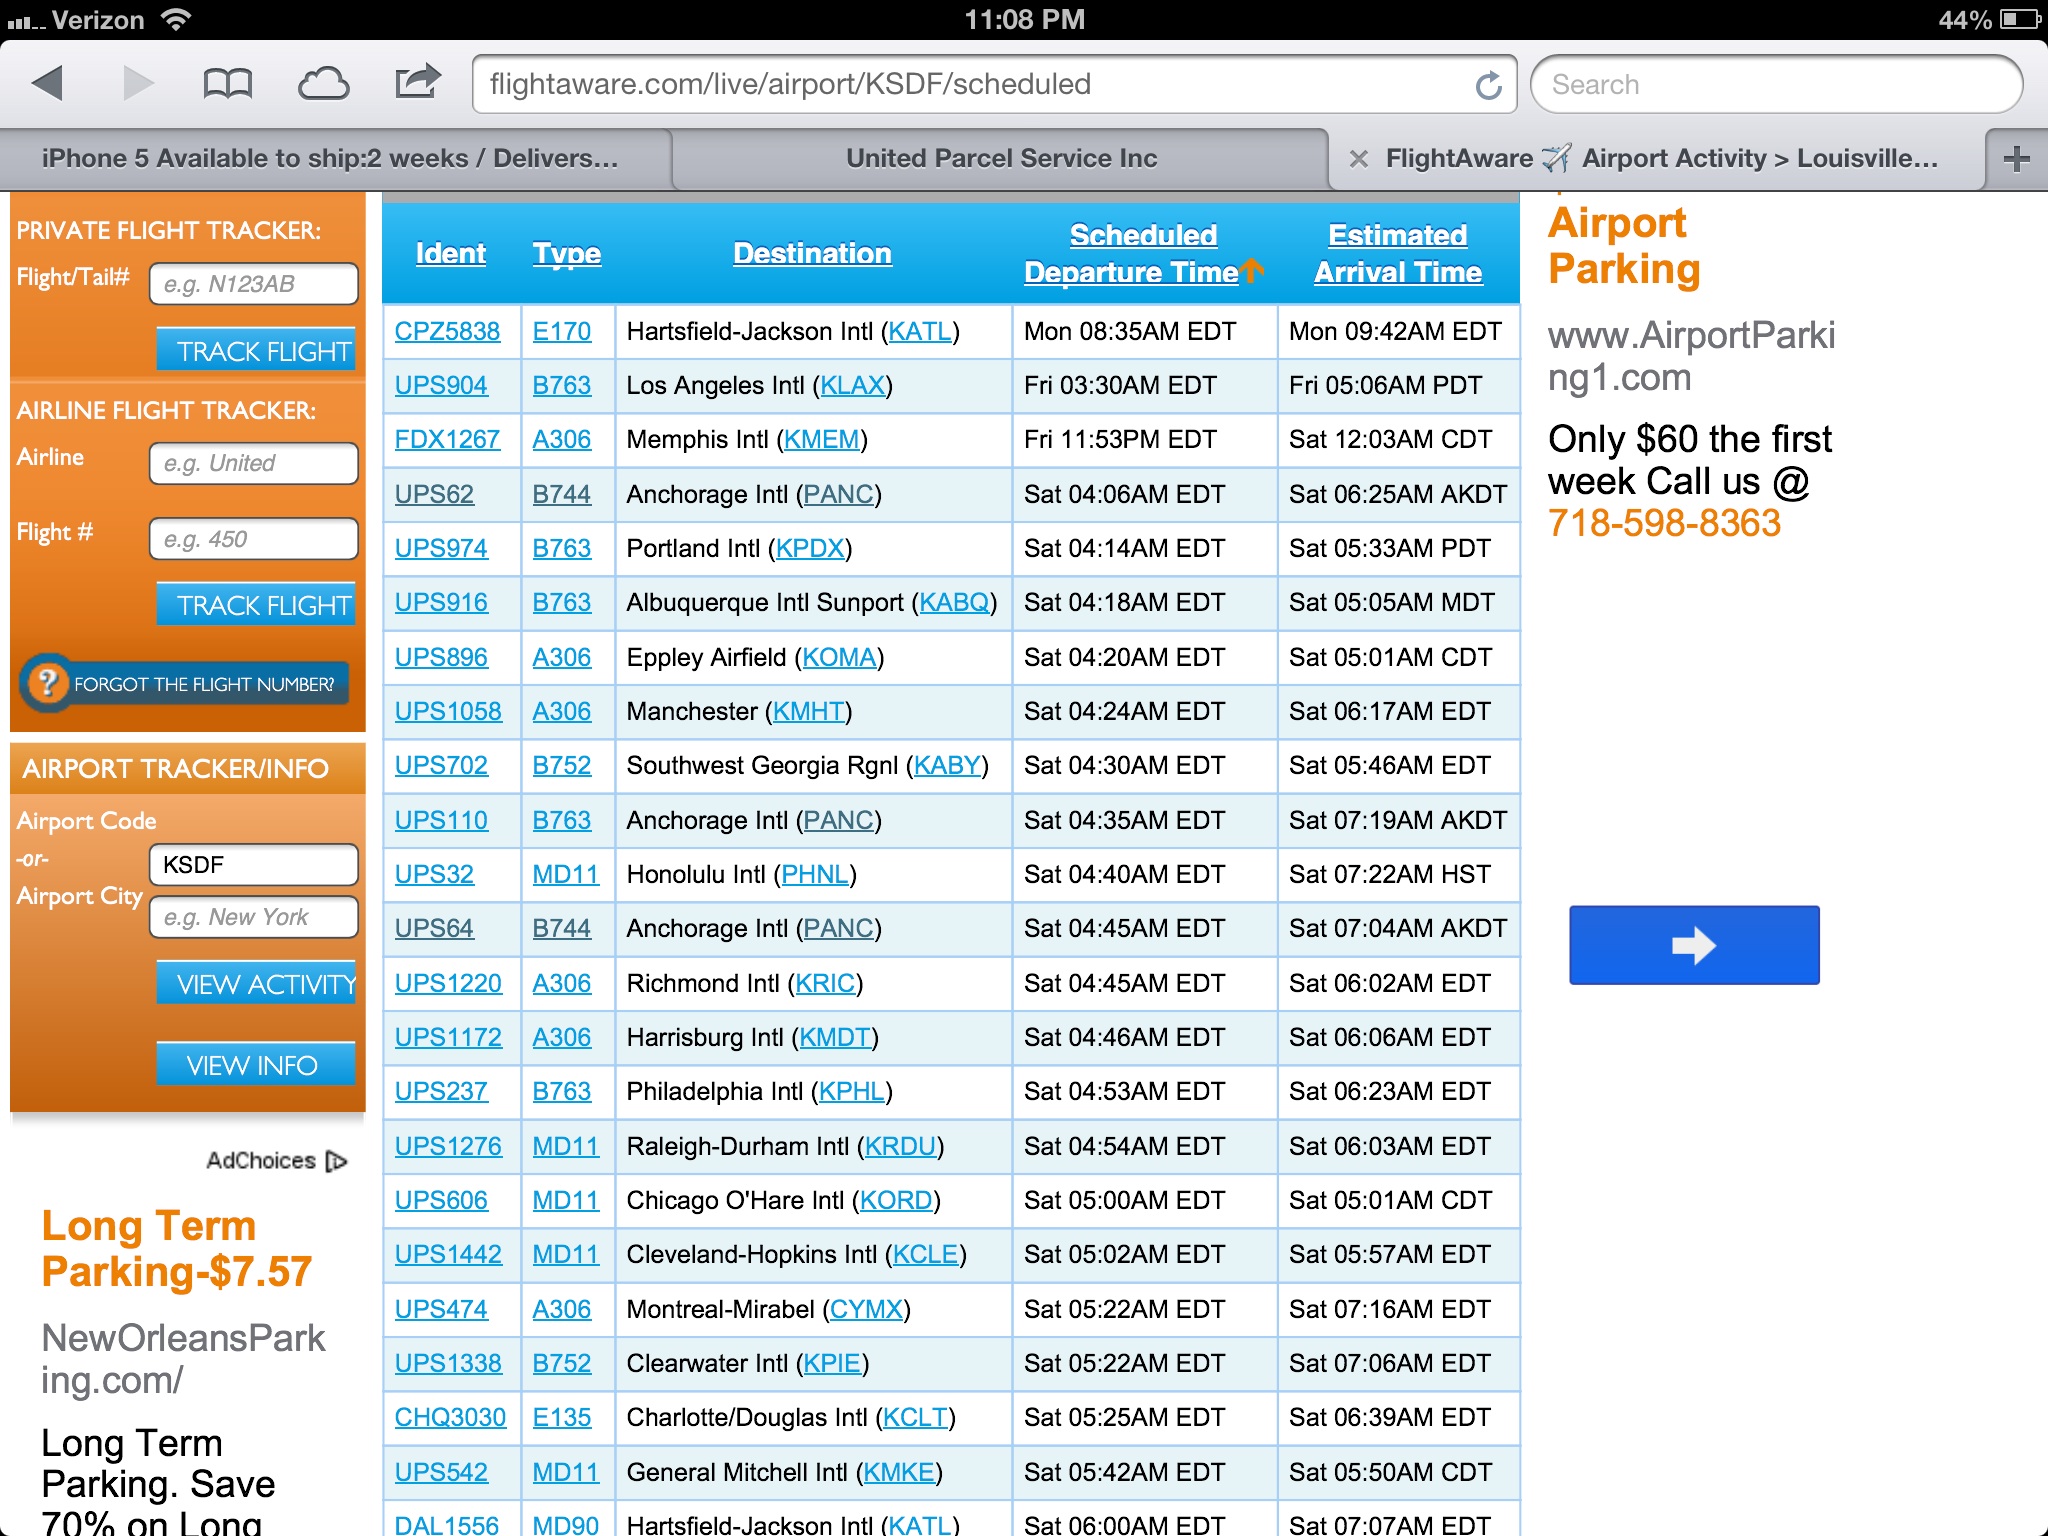Viewport: 2048px width, 1536px height.
Task: Click the Wi-Fi icon in status bar
Action: coord(175,18)
